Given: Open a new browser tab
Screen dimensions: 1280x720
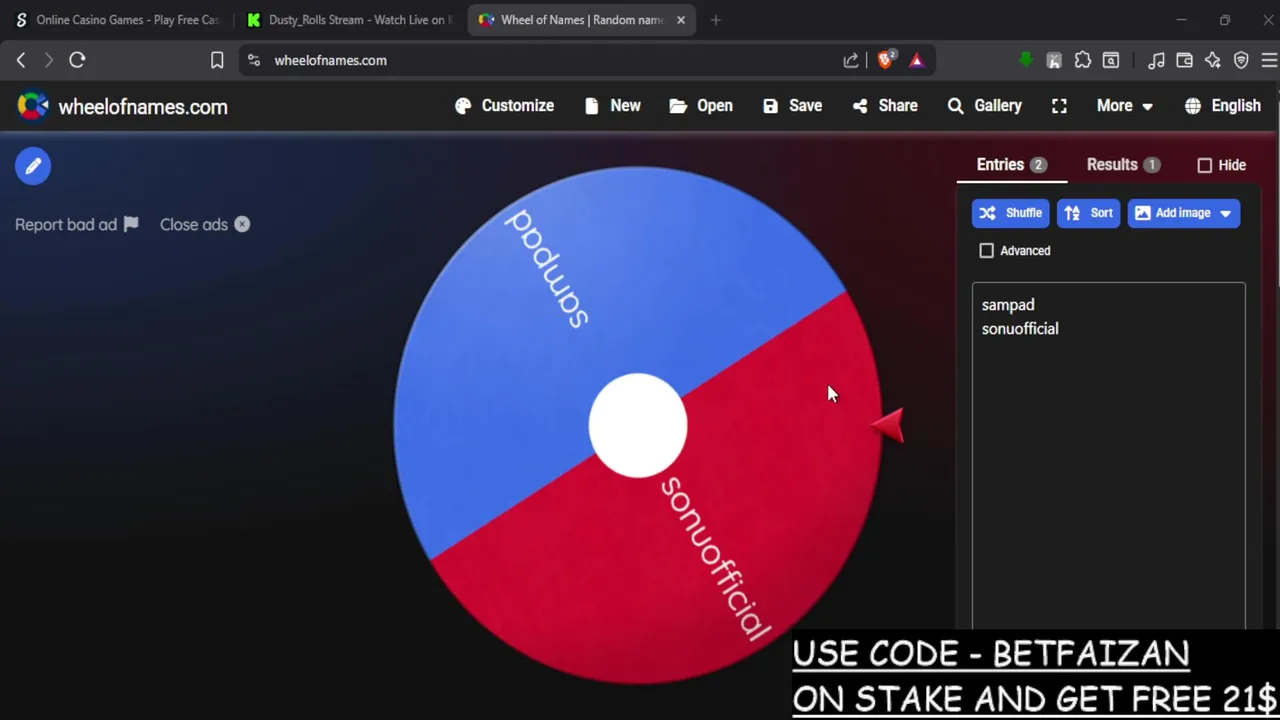Looking at the screenshot, I should [x=715, y=20].
